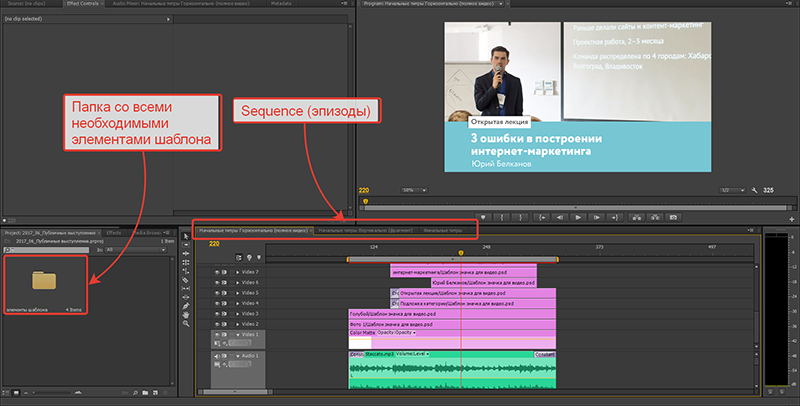Click the timeline playhead marker
This screenshot has width=800, height=406.
460,254
